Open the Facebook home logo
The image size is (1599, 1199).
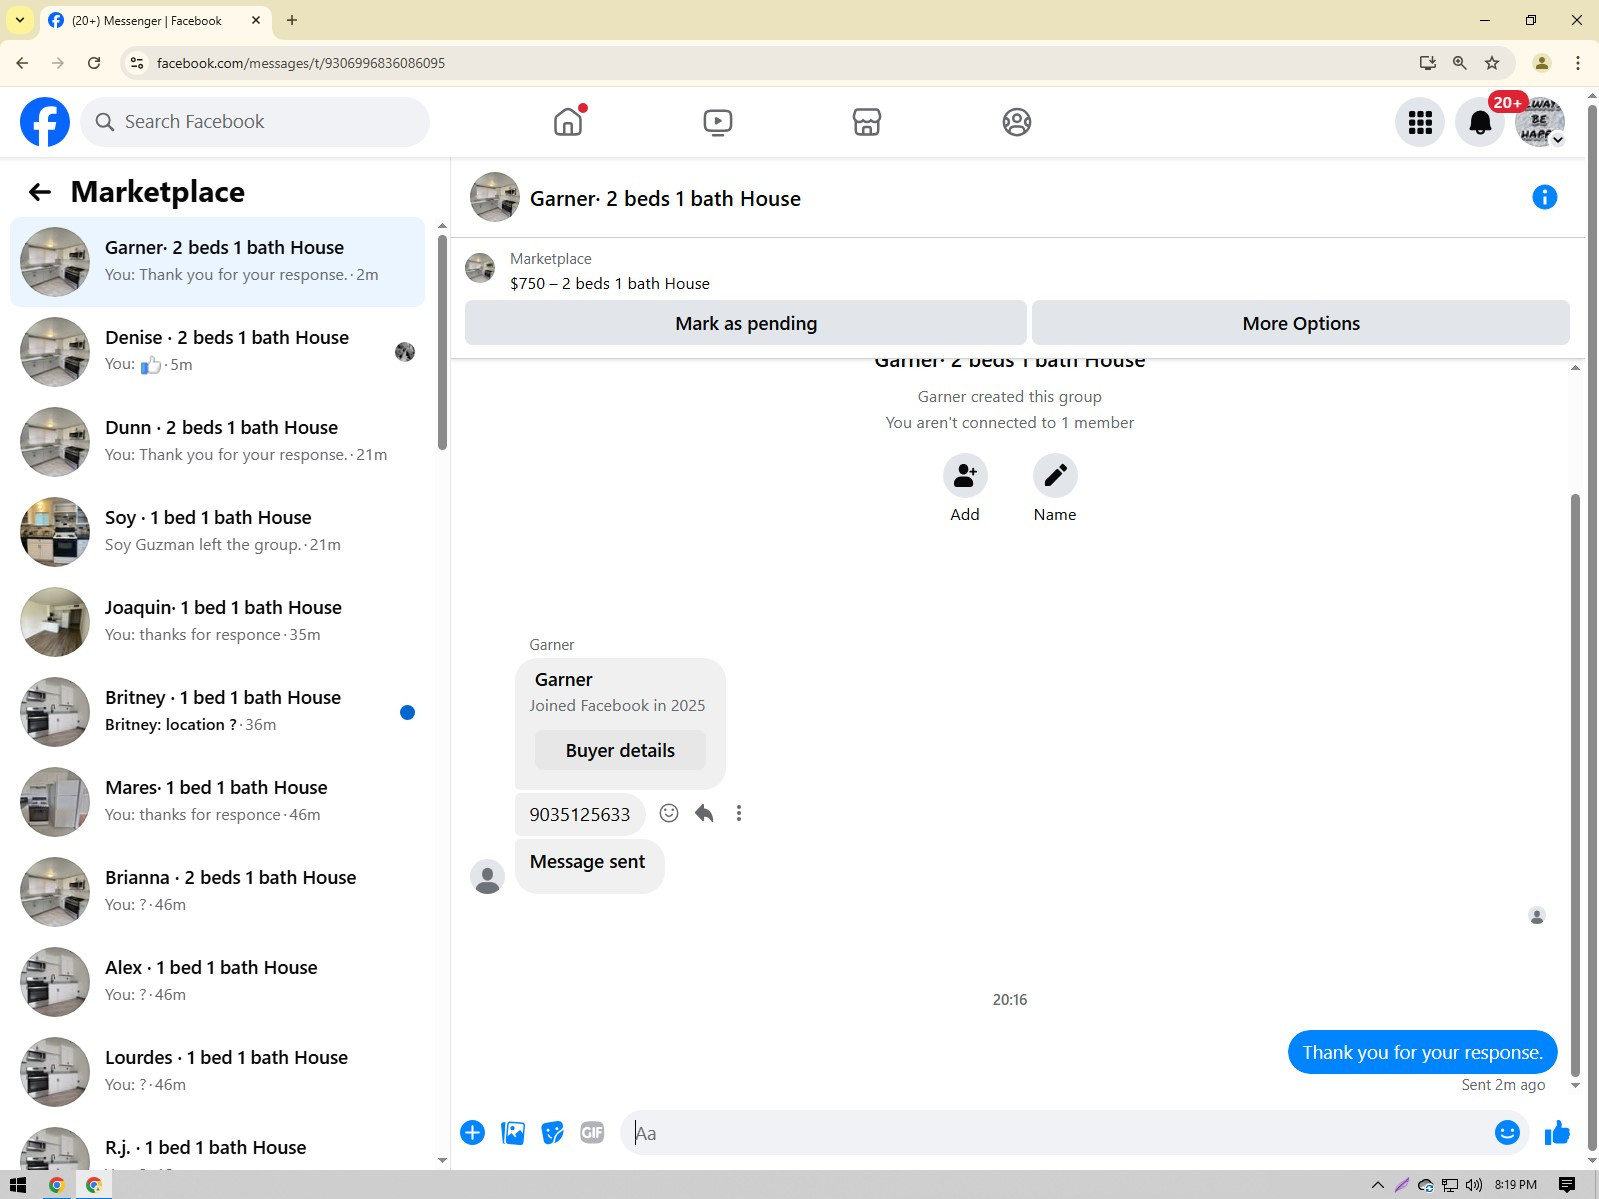(x=45, y=122)
